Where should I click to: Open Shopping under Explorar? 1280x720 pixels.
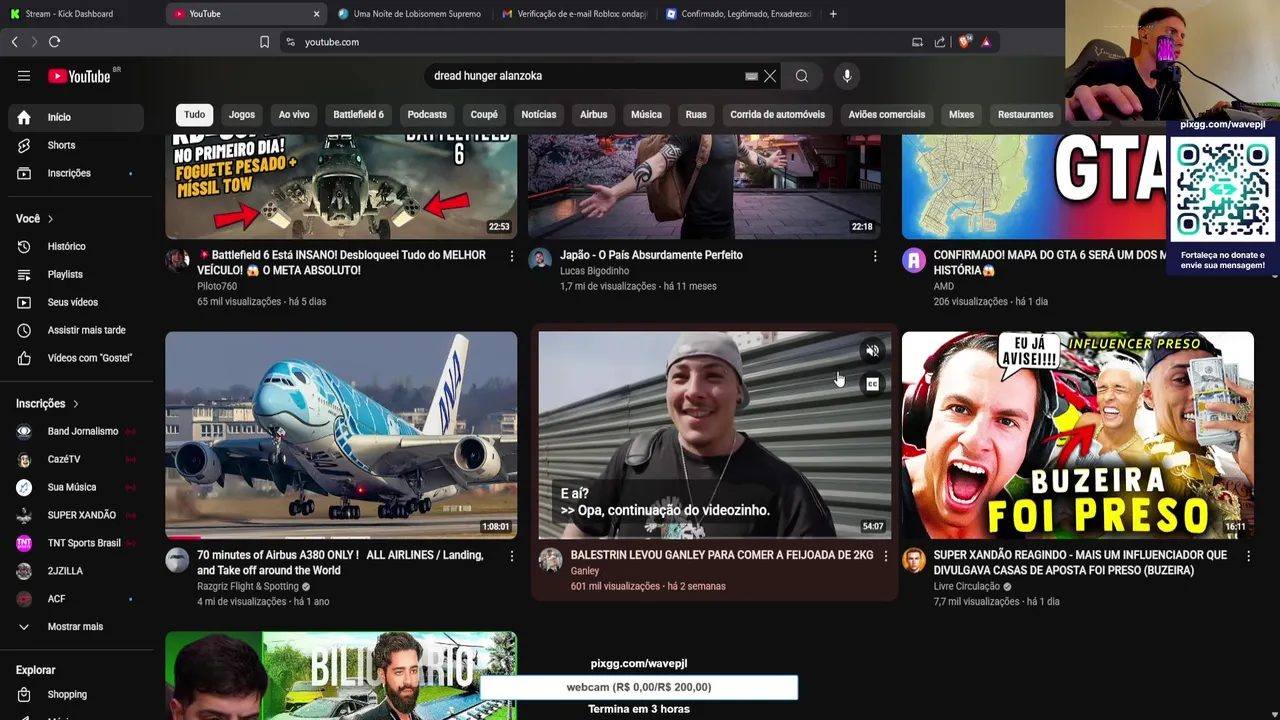coord(76,694)
